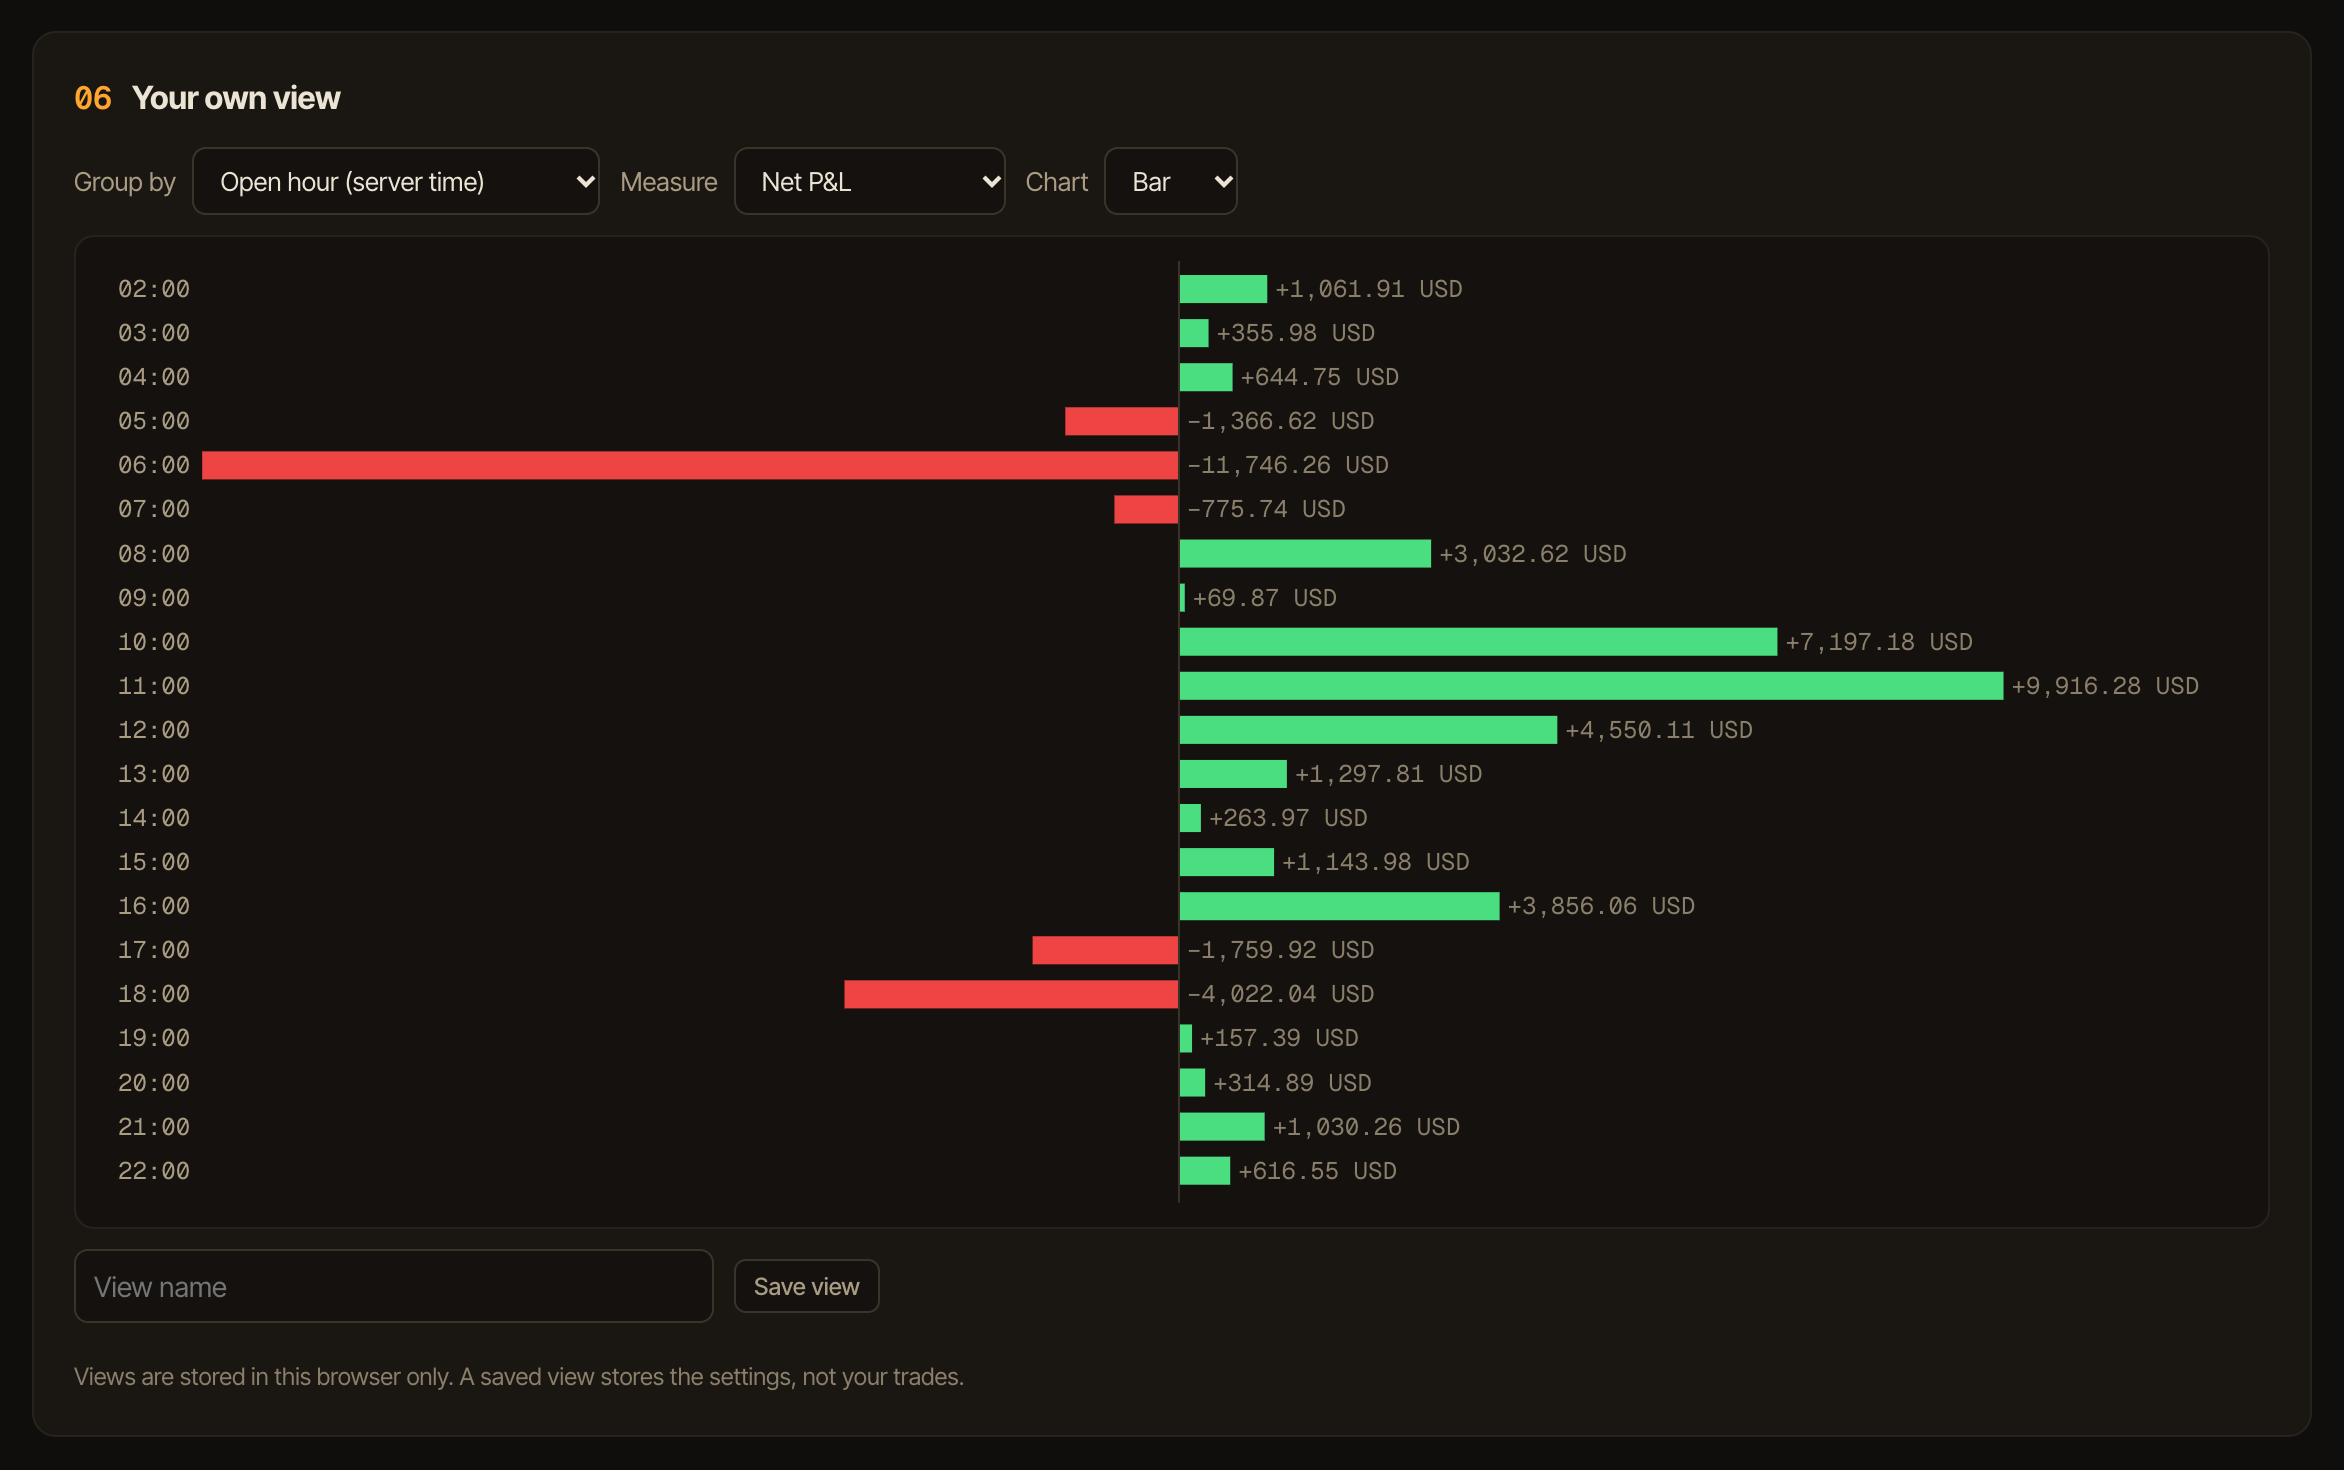Viewport: 2344px width, 1470px height.
Task: Click the value -4,022.04 USD
Action: tap(1281, 994)
